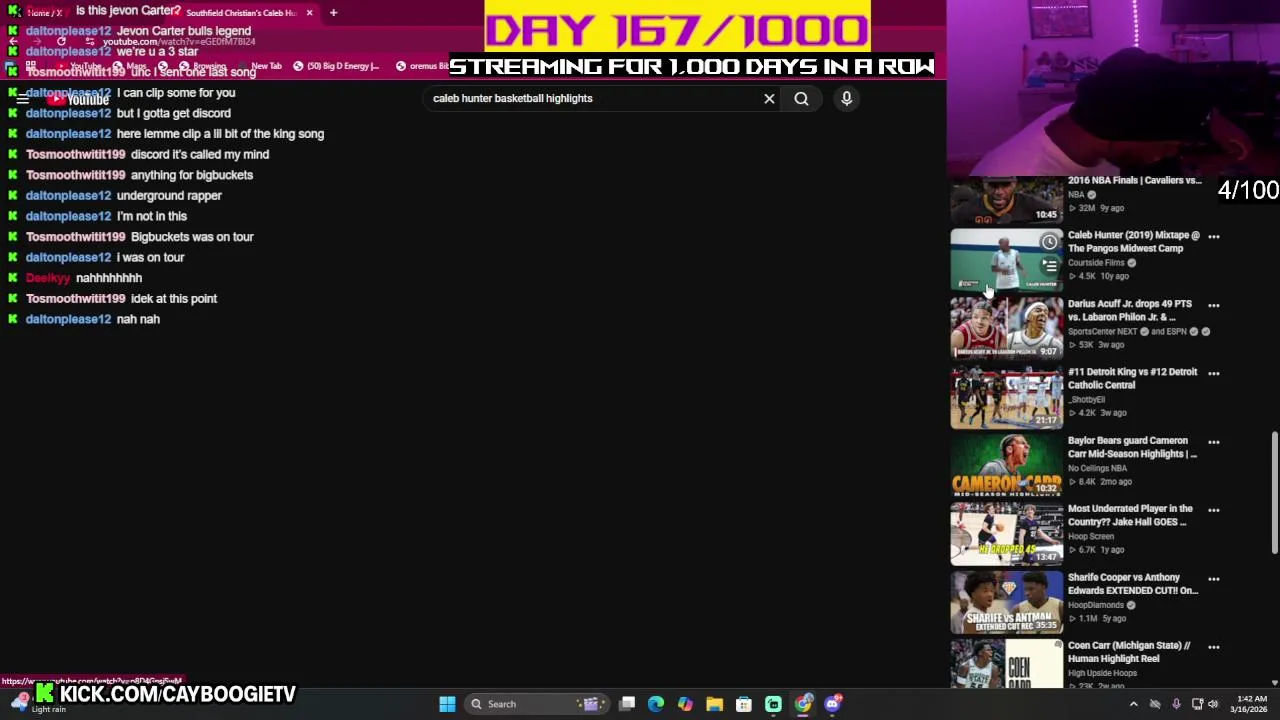This screenshot has width=1280, height=720.
Task: Launch Microsoft Edge from the taskbar
Action: 656,704
